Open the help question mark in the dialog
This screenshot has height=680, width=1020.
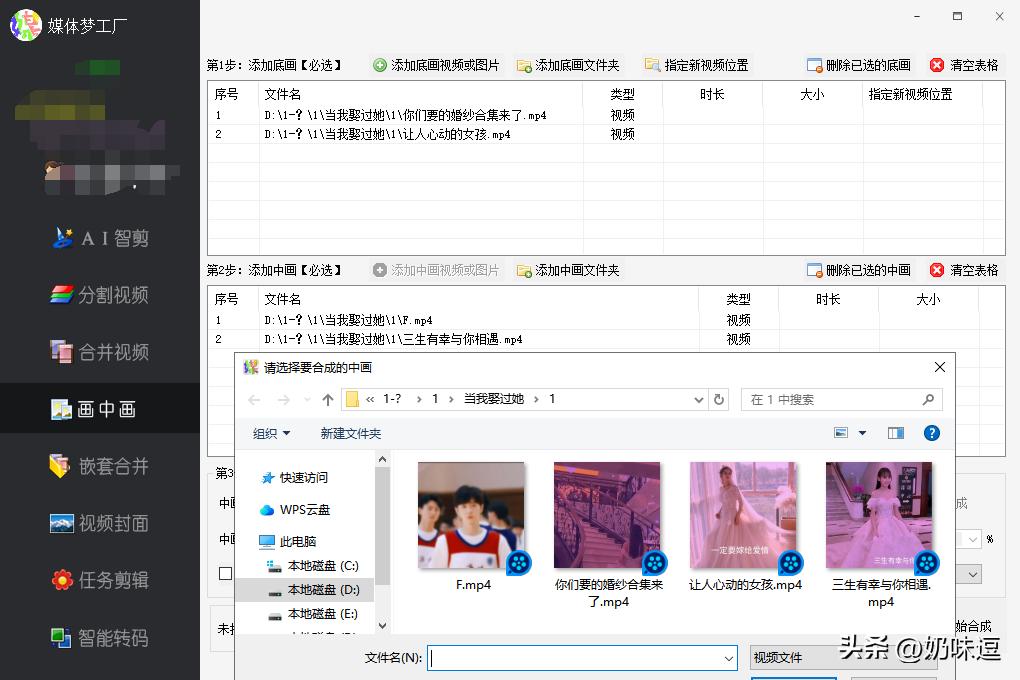click(932, 433)
